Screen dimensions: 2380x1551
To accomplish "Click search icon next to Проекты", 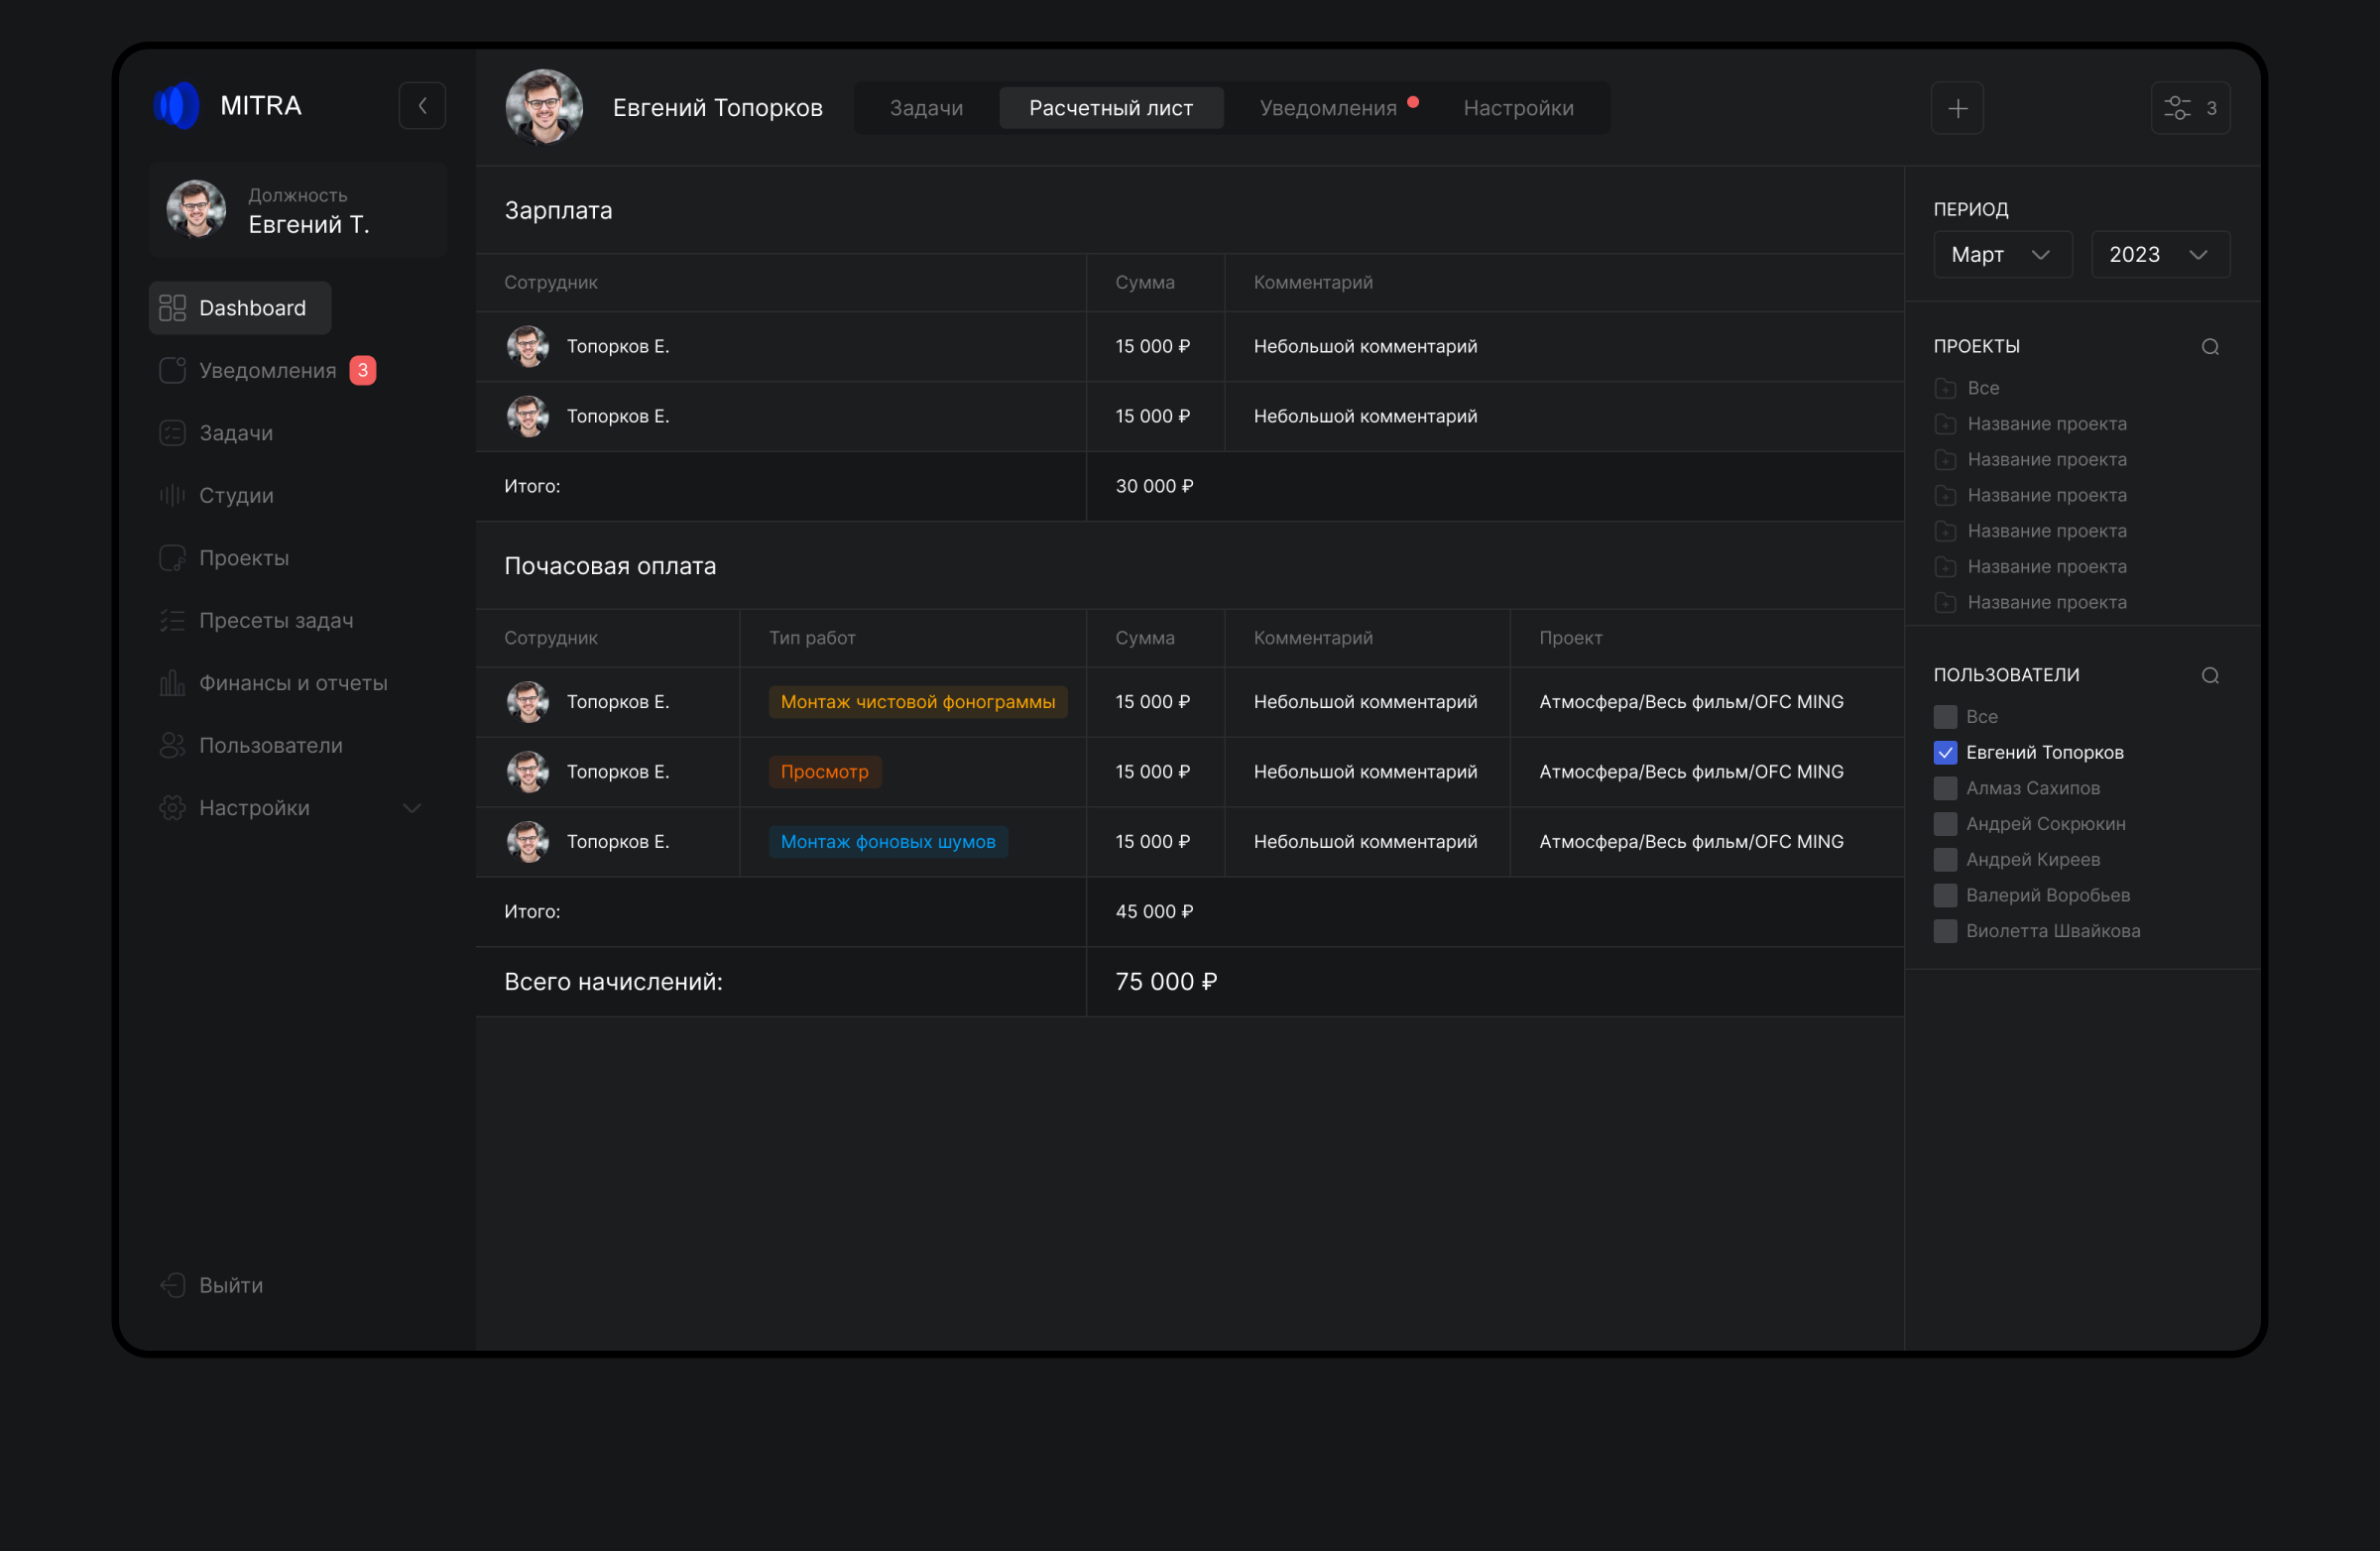I will (x=2210, y=347).
